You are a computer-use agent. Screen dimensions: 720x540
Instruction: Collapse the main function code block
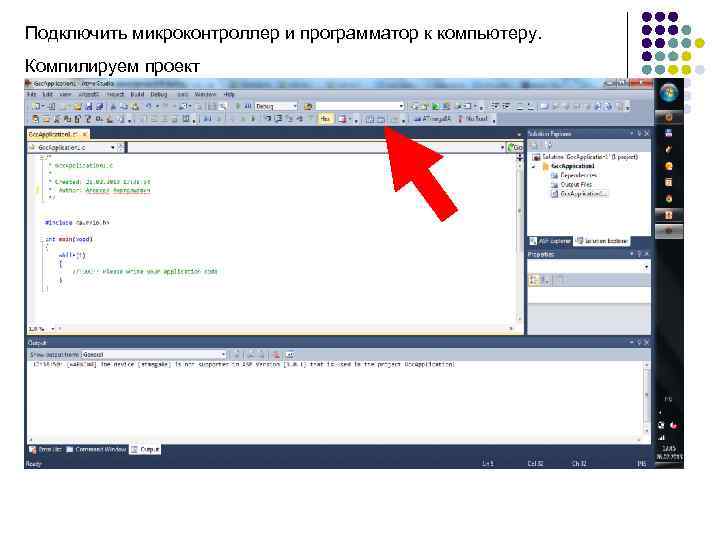[42, 239]
